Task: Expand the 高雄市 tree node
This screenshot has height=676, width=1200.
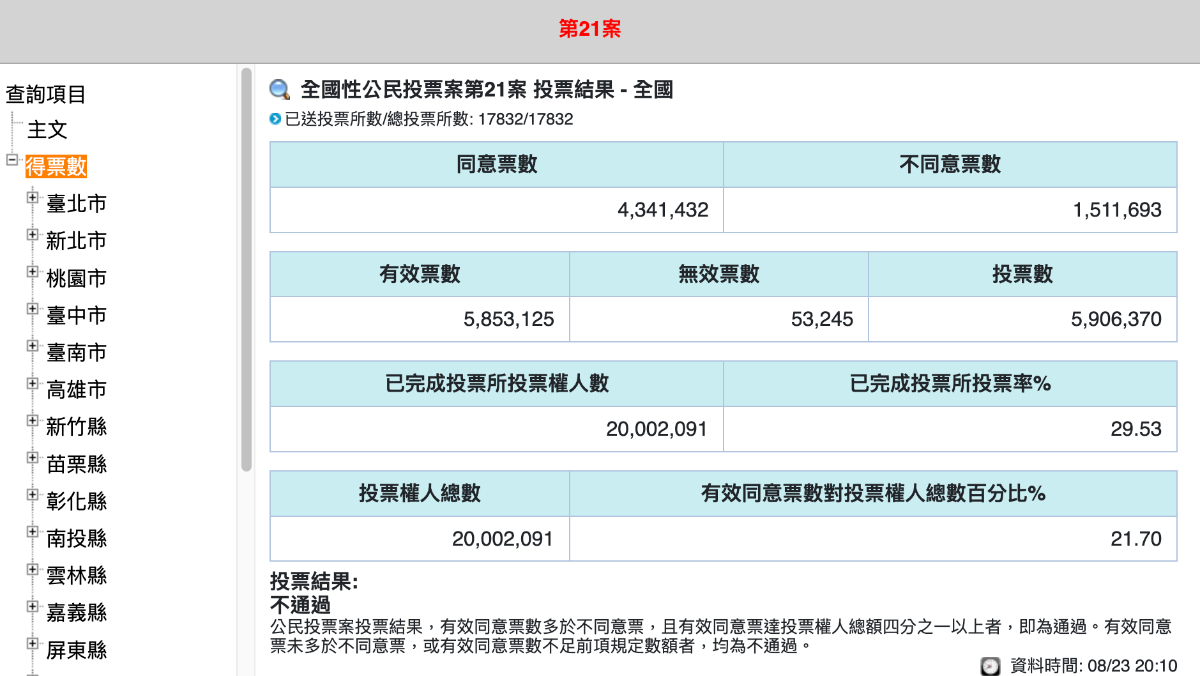Action: point(33,383)
